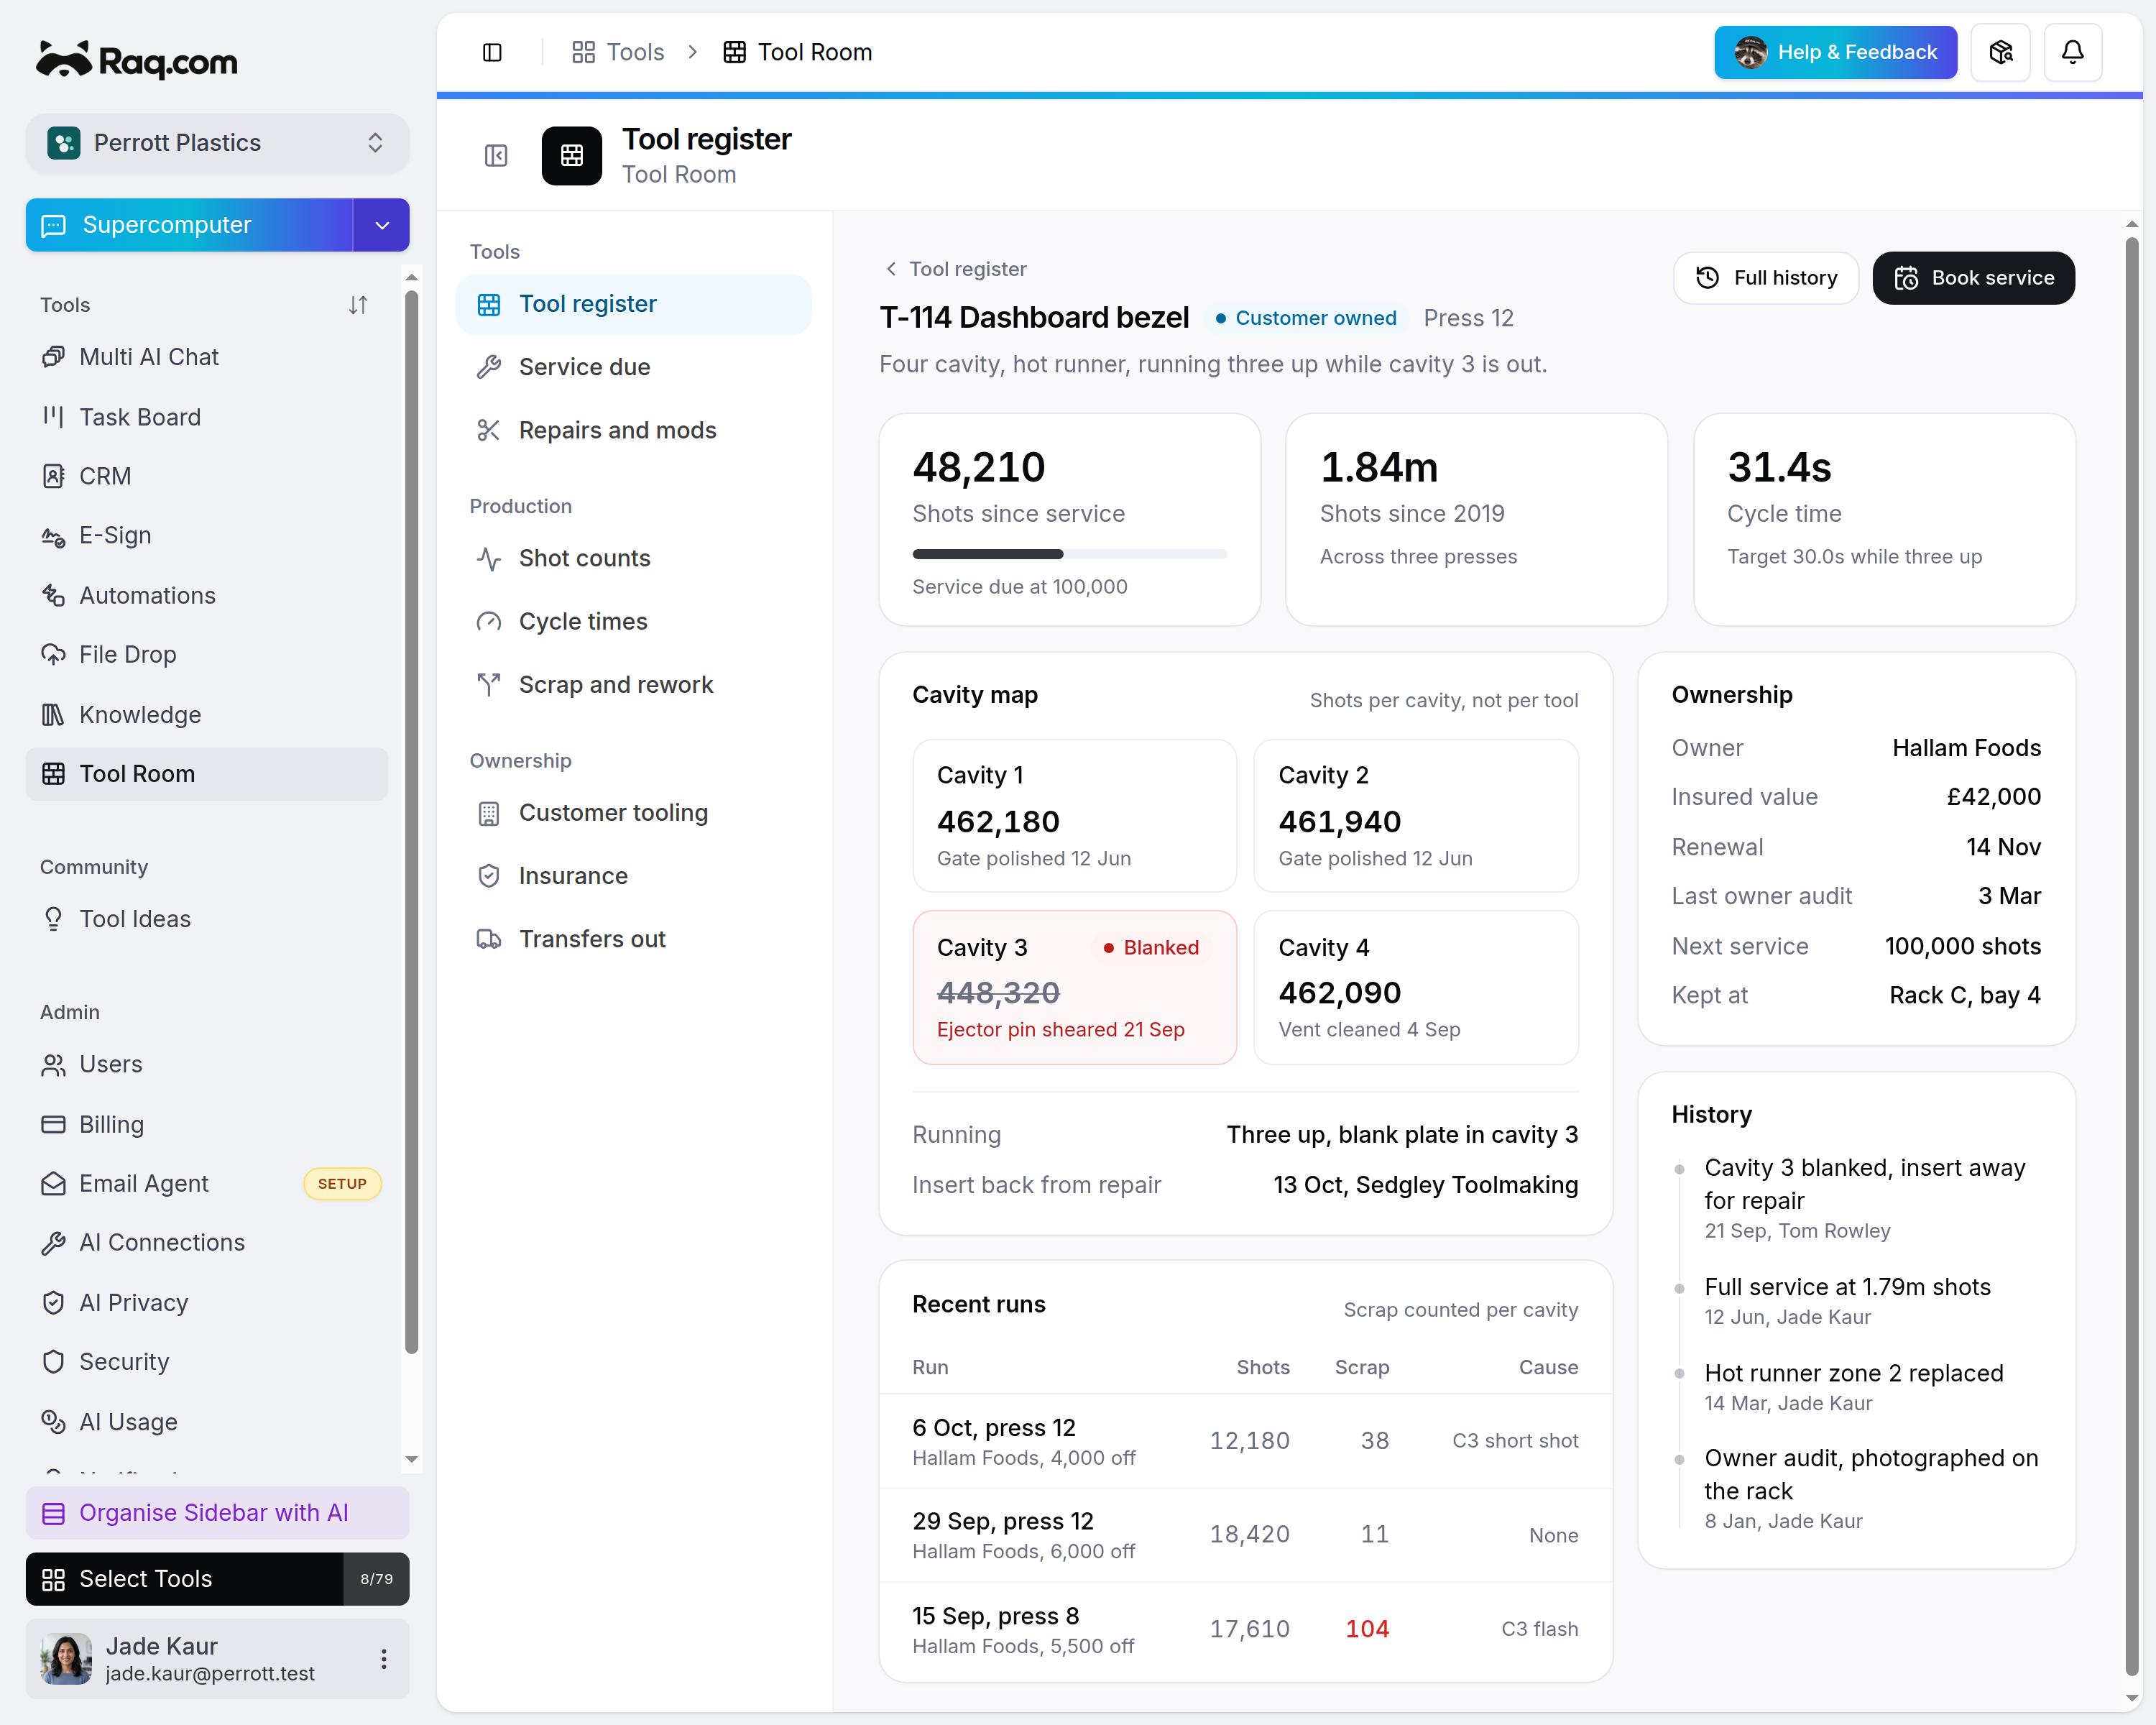
Task: Open AI Connections settings
Action: point(207,1242)
